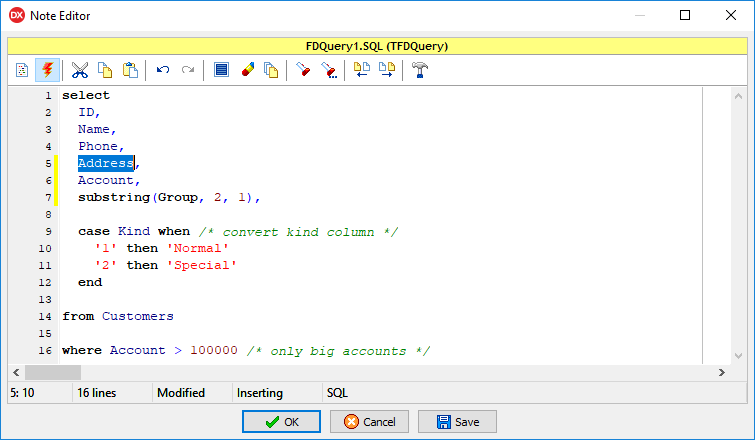This screenshot has height=440, width=755.
Task: Click the page icon with right arrow
Action: point(386,70)
